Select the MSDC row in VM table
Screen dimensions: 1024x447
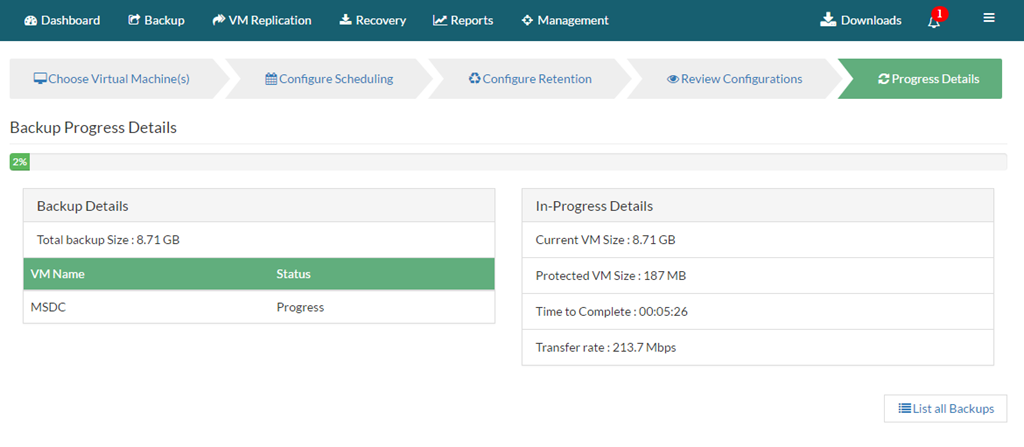click(259, 307)
